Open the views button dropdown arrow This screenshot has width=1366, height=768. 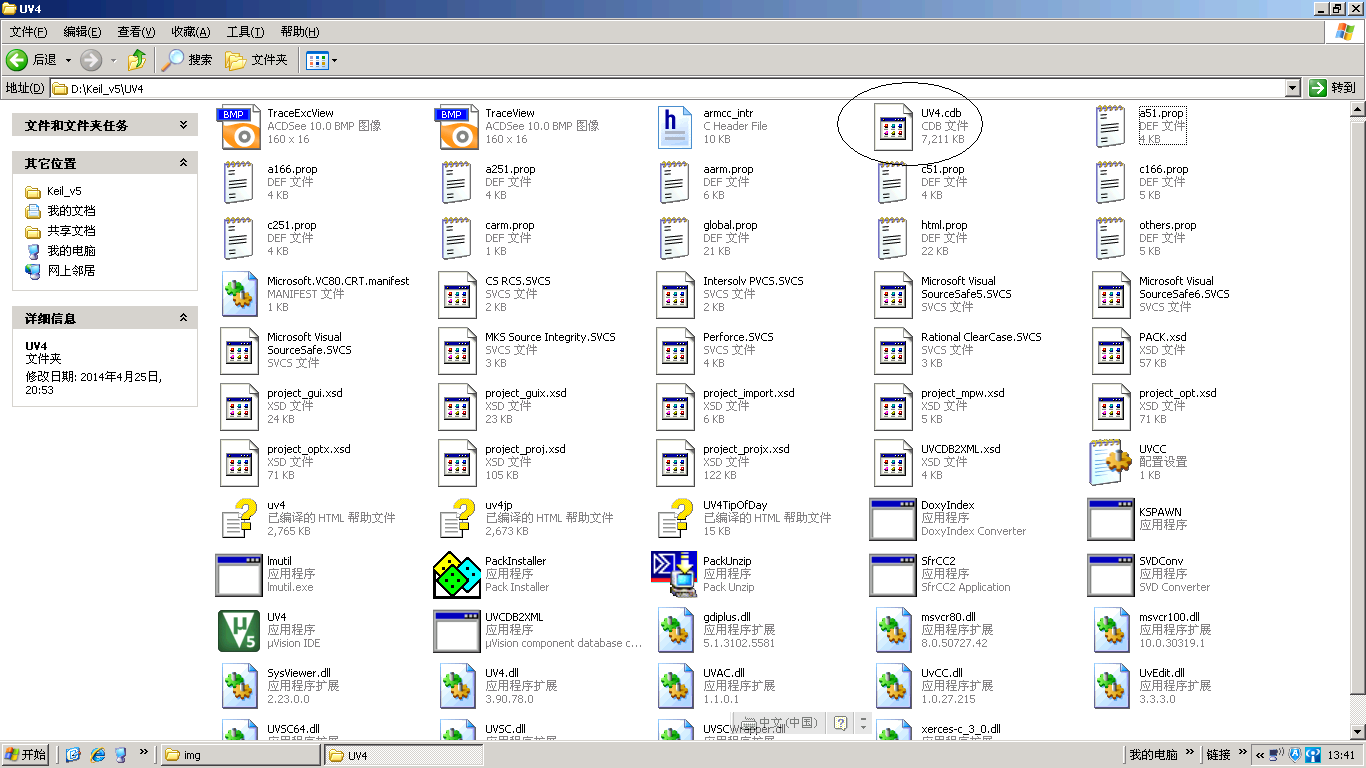pos(334,60)
